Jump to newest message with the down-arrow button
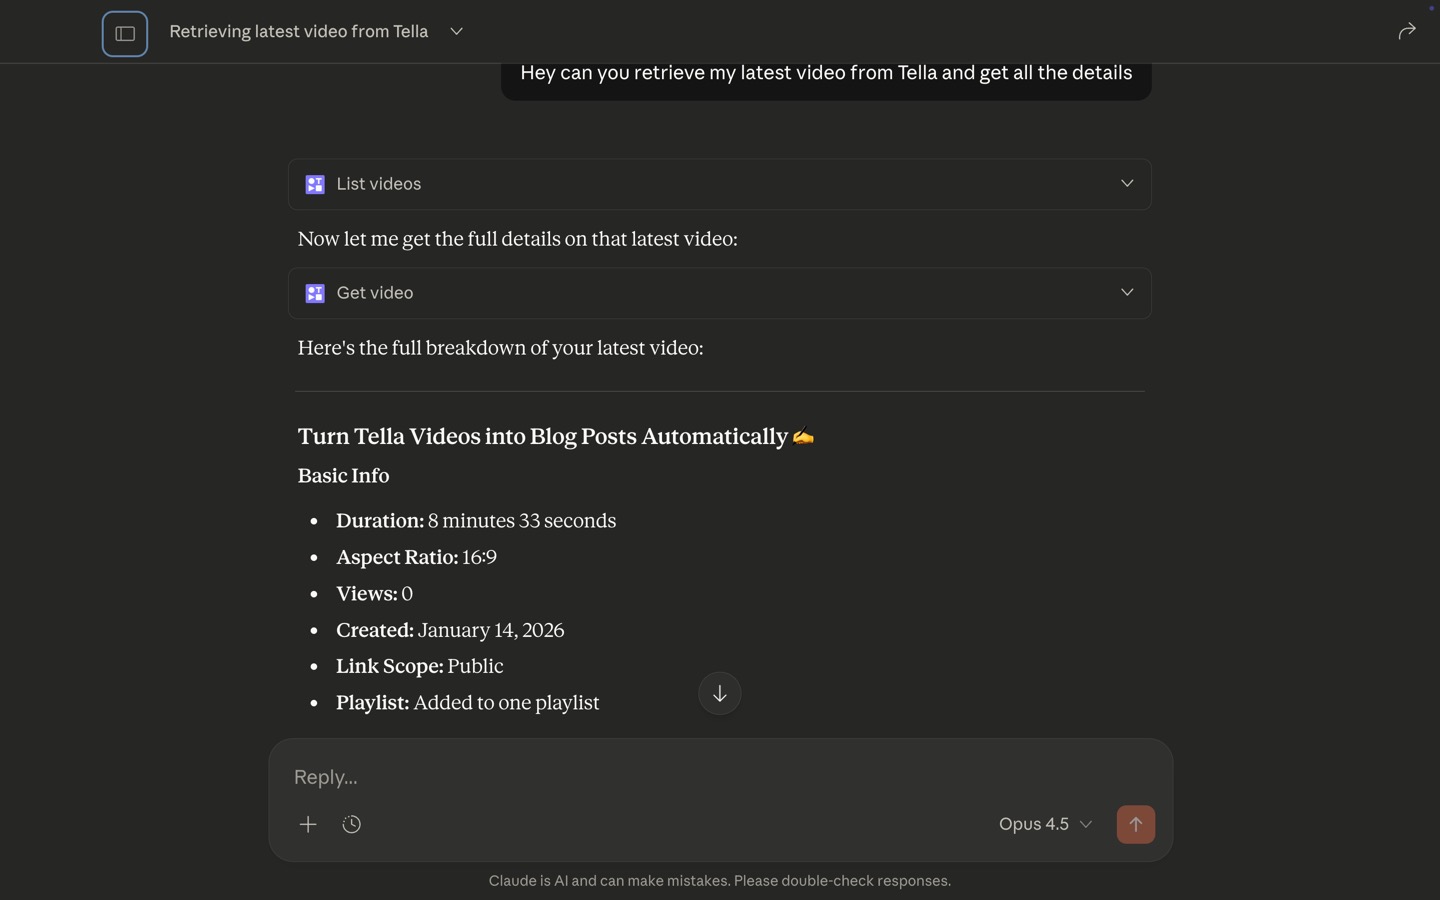 [x=719, y=693]
